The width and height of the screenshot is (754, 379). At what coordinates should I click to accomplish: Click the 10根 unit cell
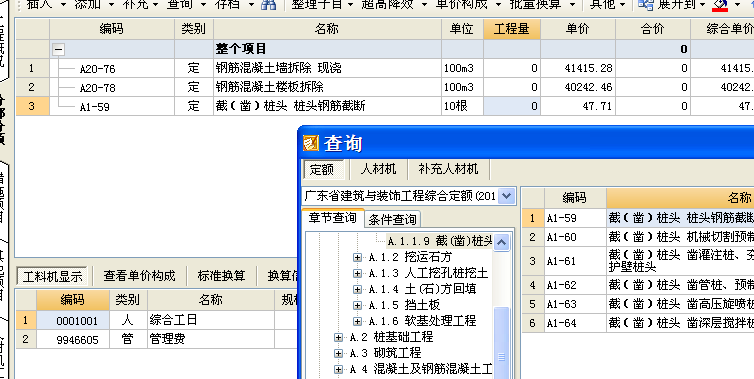pos(462,106)
